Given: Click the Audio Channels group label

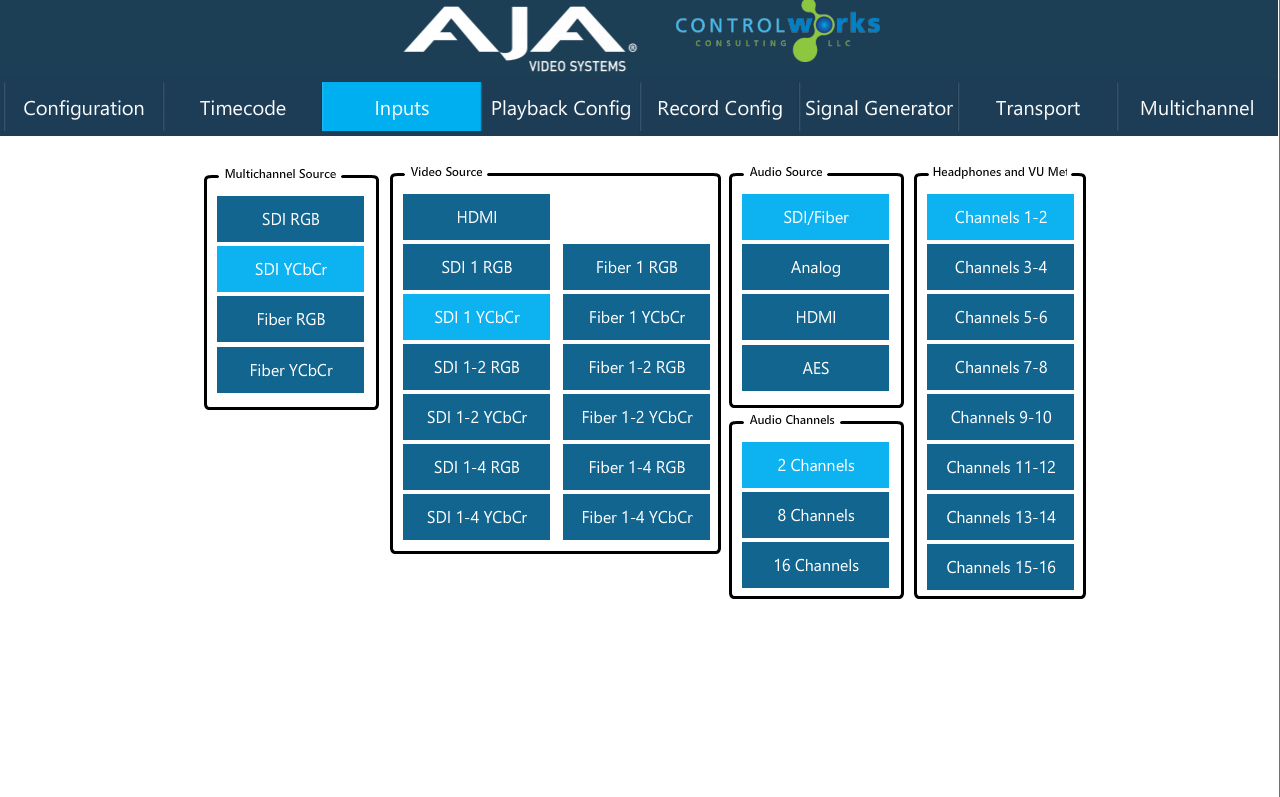Looking at the screenshot, I should click(x=792, y=420).
